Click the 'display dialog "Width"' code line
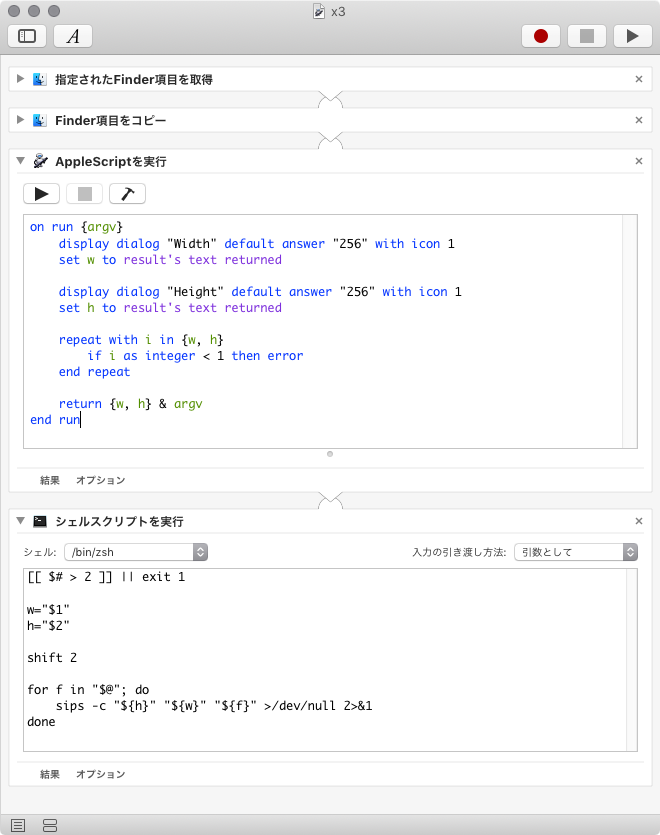 tap(256, 244)
